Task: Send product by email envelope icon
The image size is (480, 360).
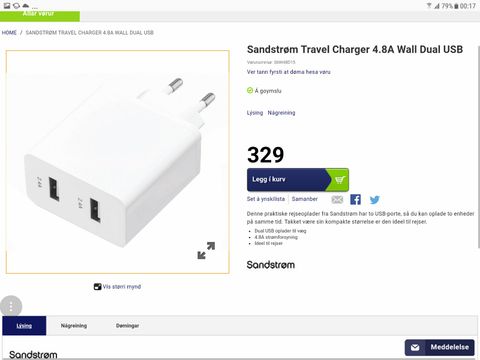Action: pyautogui.click(x=337, y=199)
